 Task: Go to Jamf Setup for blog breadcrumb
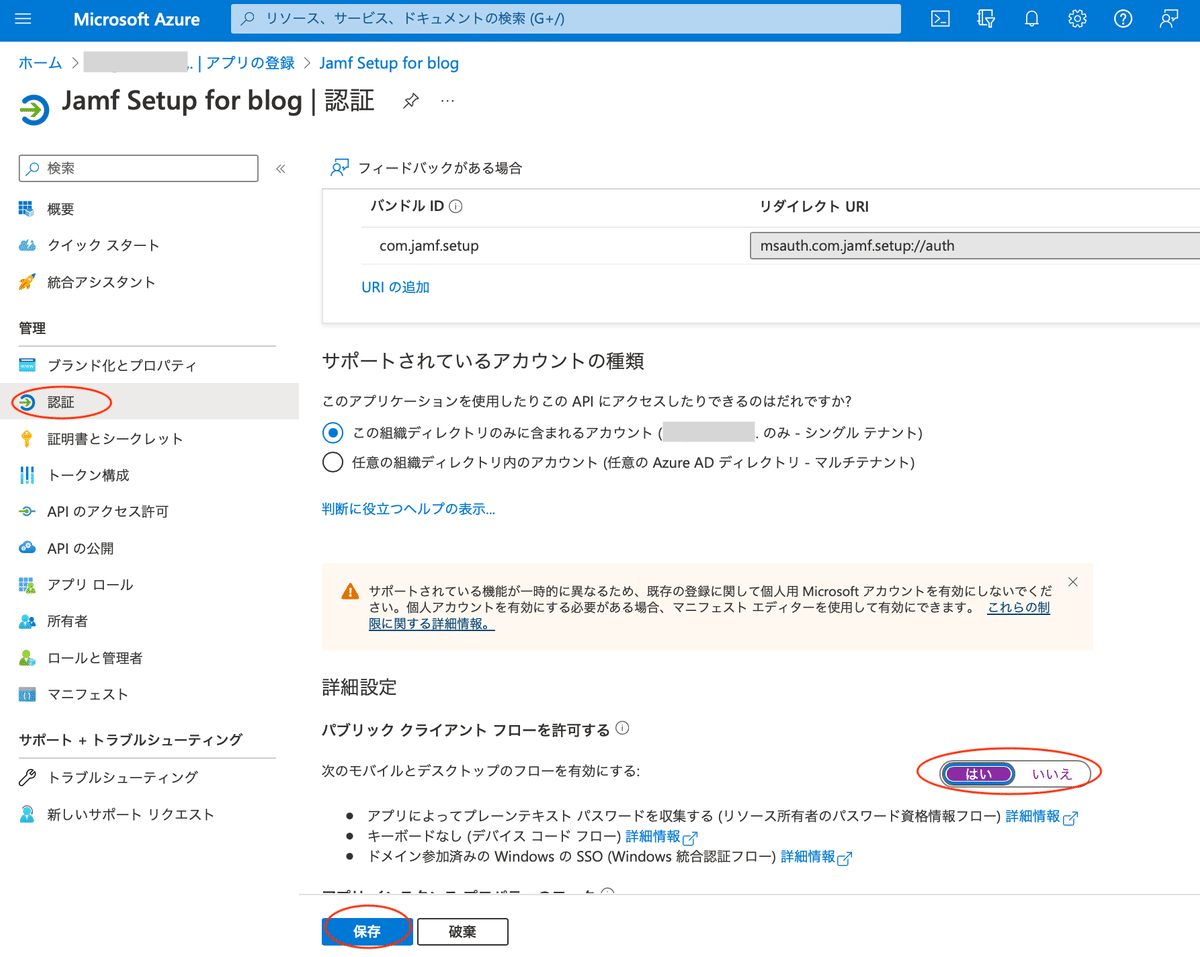(x=389, y=63)
